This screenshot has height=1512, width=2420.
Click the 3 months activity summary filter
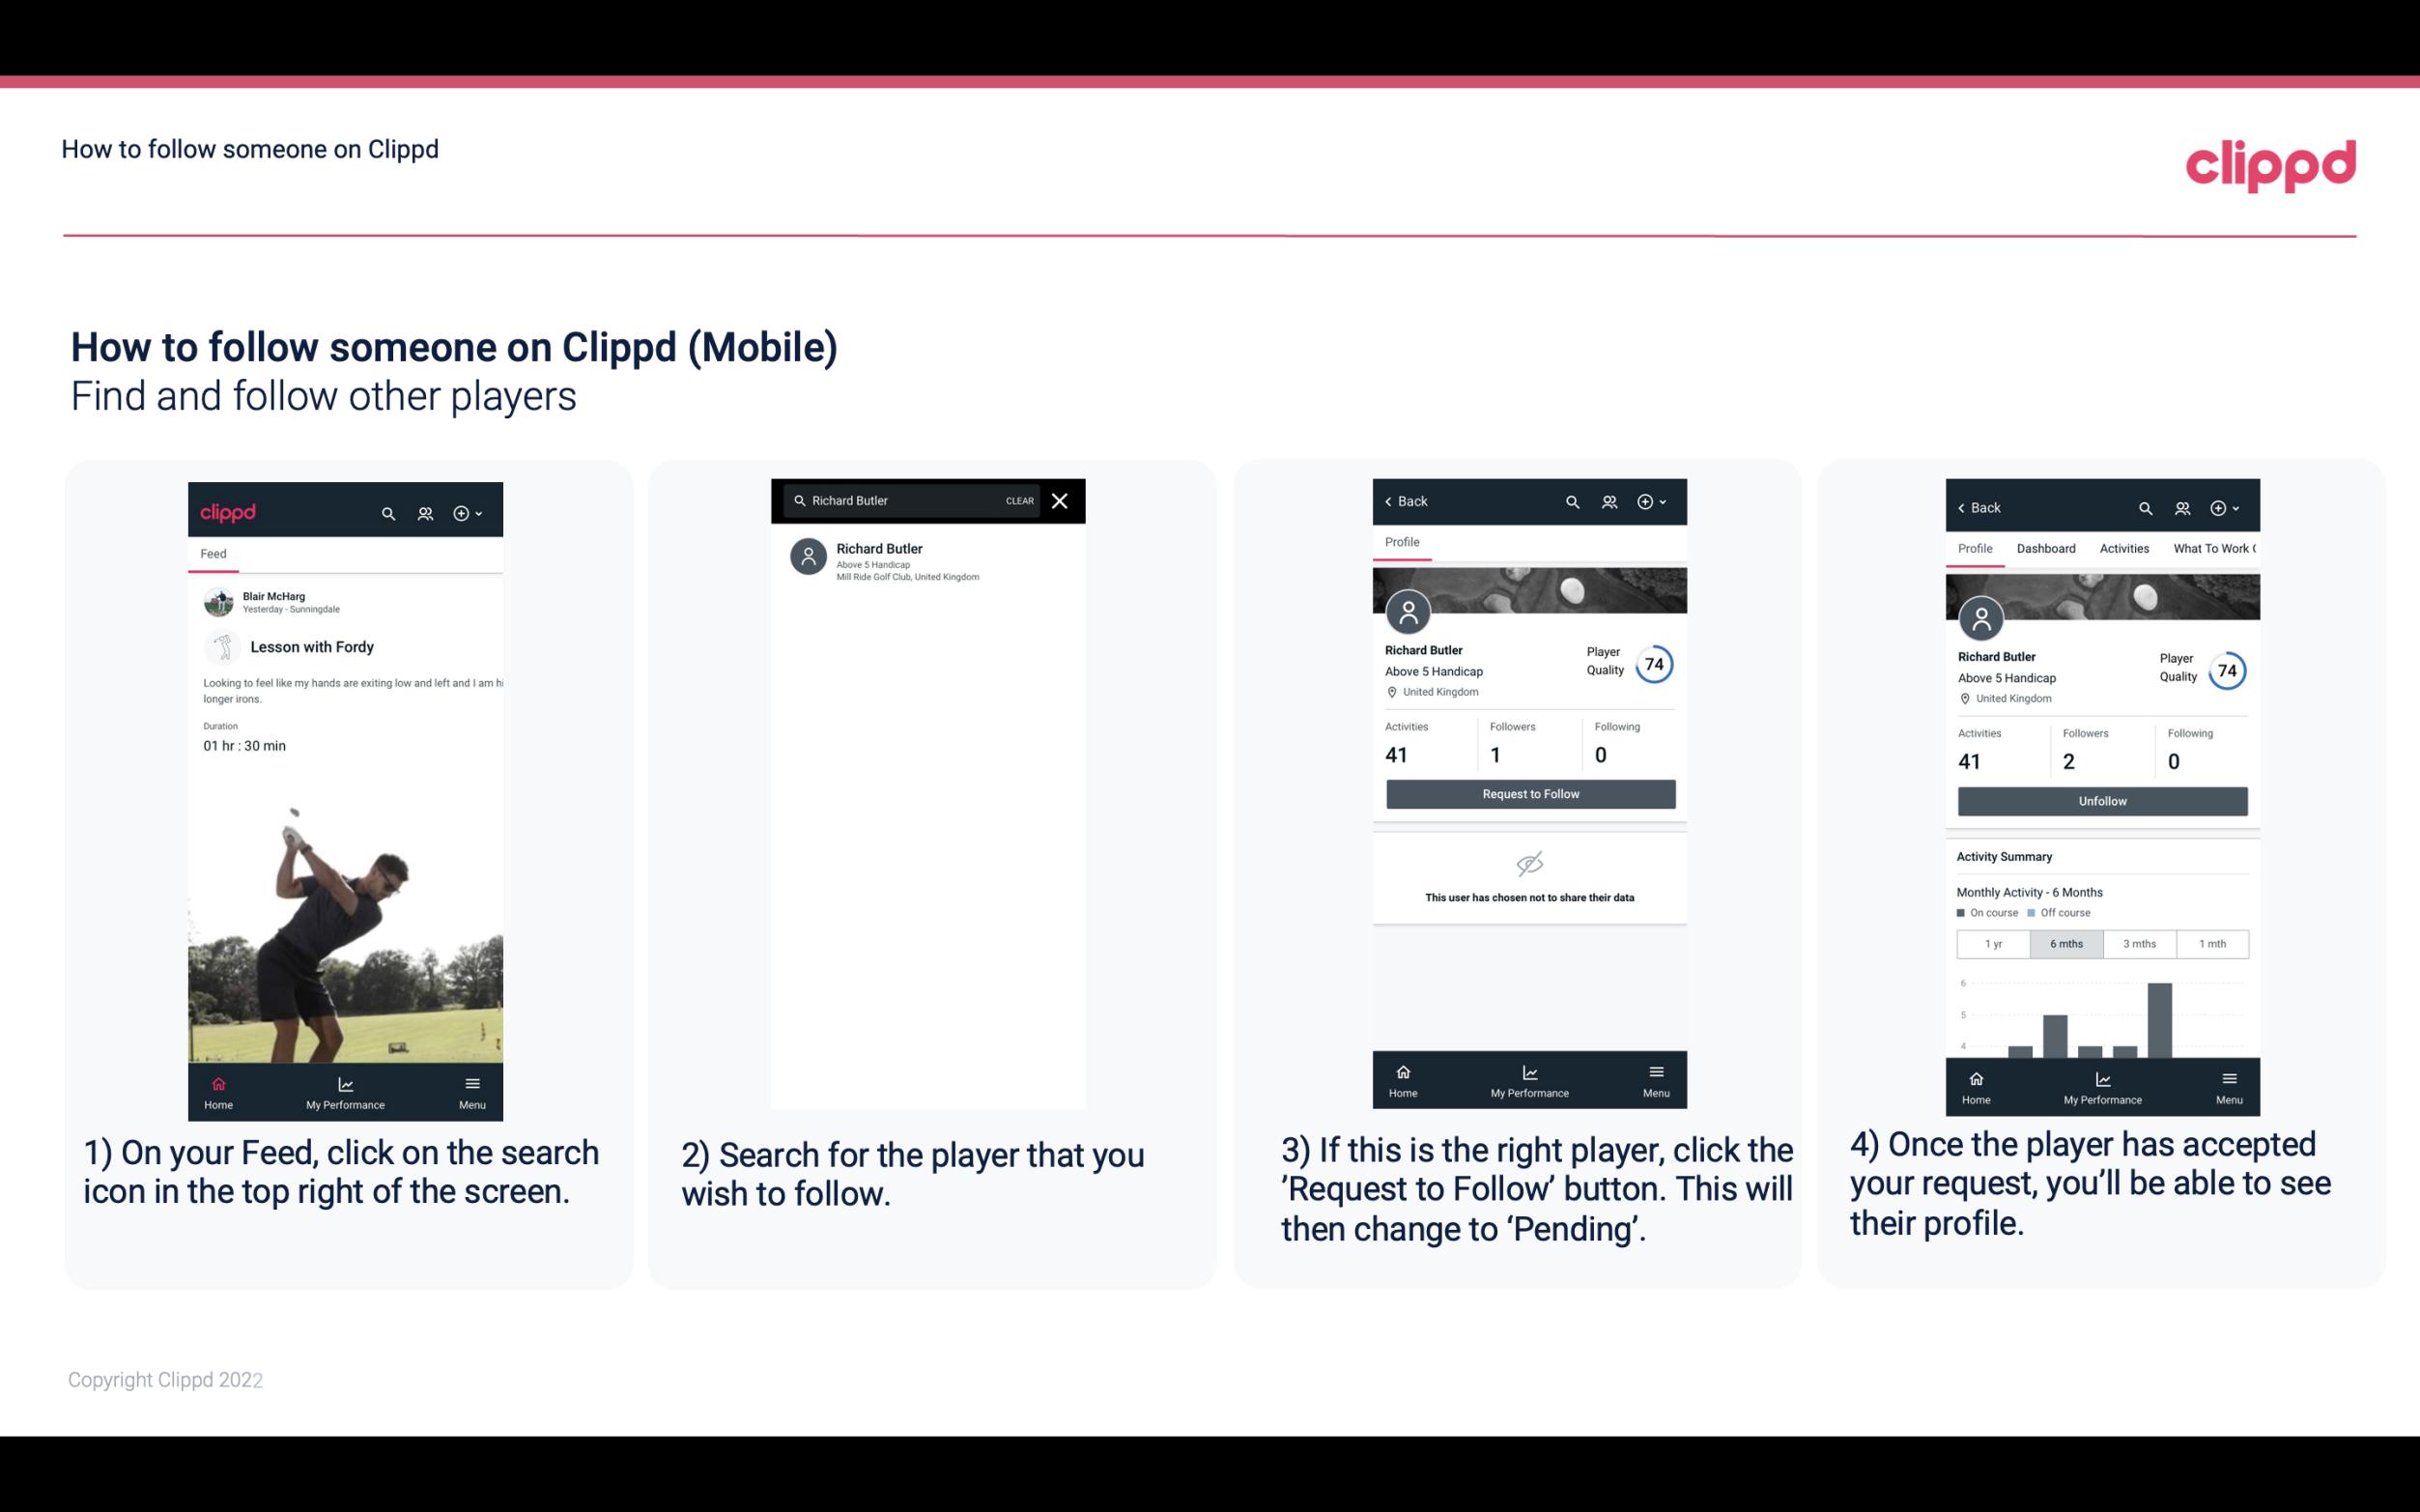pos(2140,942)
